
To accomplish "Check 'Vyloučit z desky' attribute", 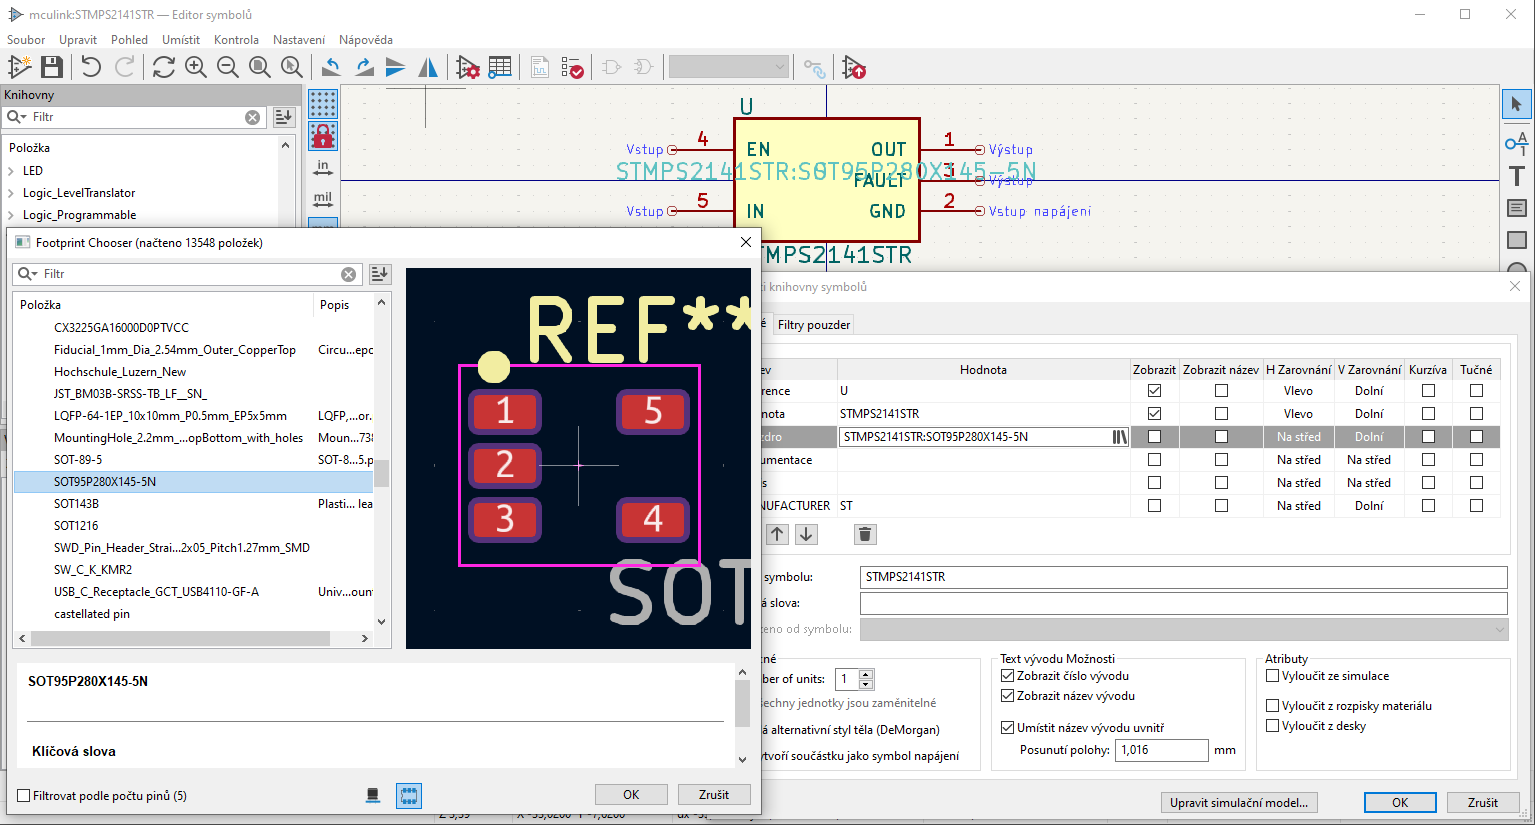I will pos(1273,726).
